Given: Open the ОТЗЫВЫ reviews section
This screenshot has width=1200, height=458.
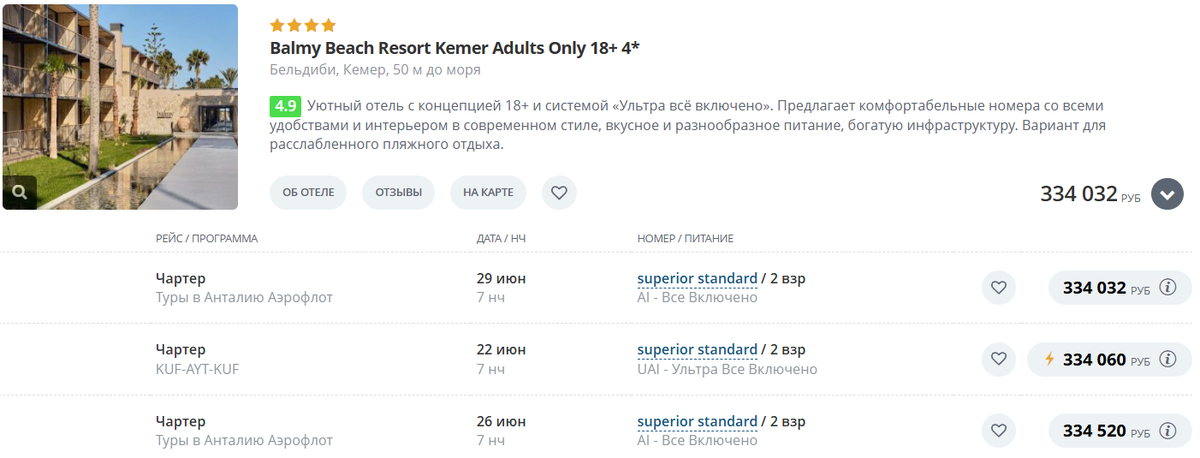Looking at the screenshot, I should pyautogui.click(x=398, y=193).
